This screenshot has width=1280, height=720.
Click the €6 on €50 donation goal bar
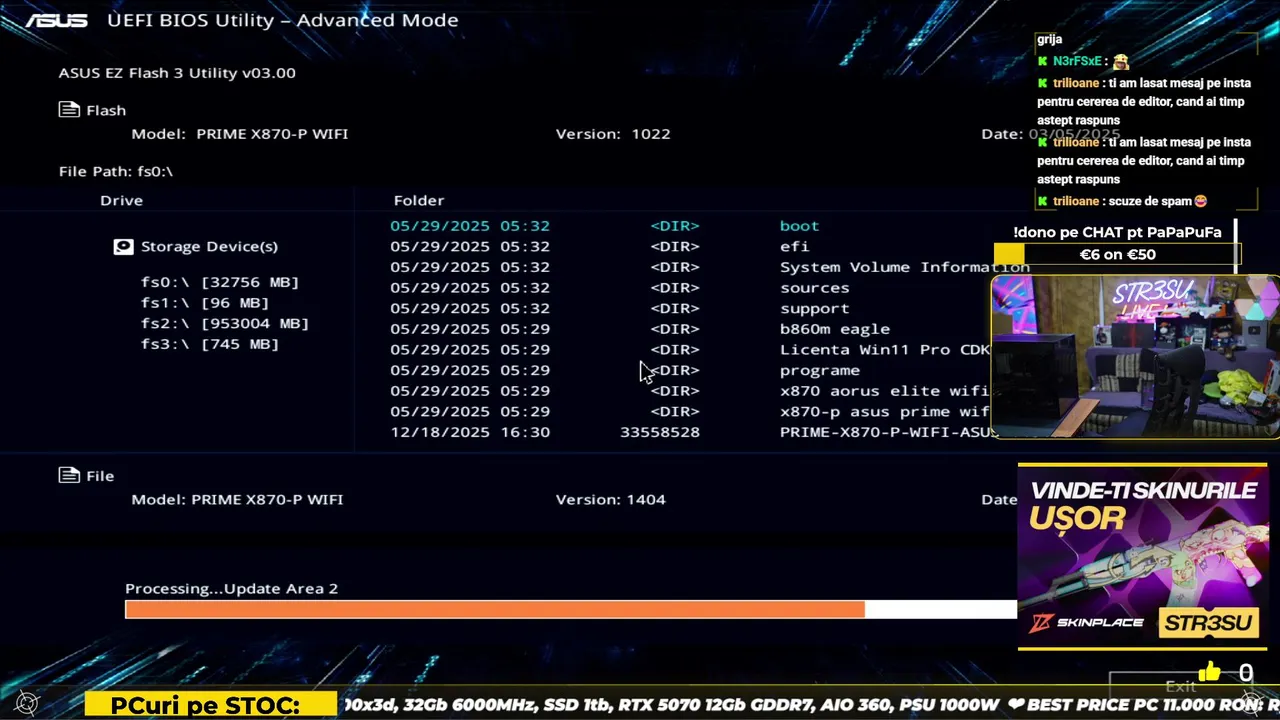pyautogui.click(x=1117, y=254)
